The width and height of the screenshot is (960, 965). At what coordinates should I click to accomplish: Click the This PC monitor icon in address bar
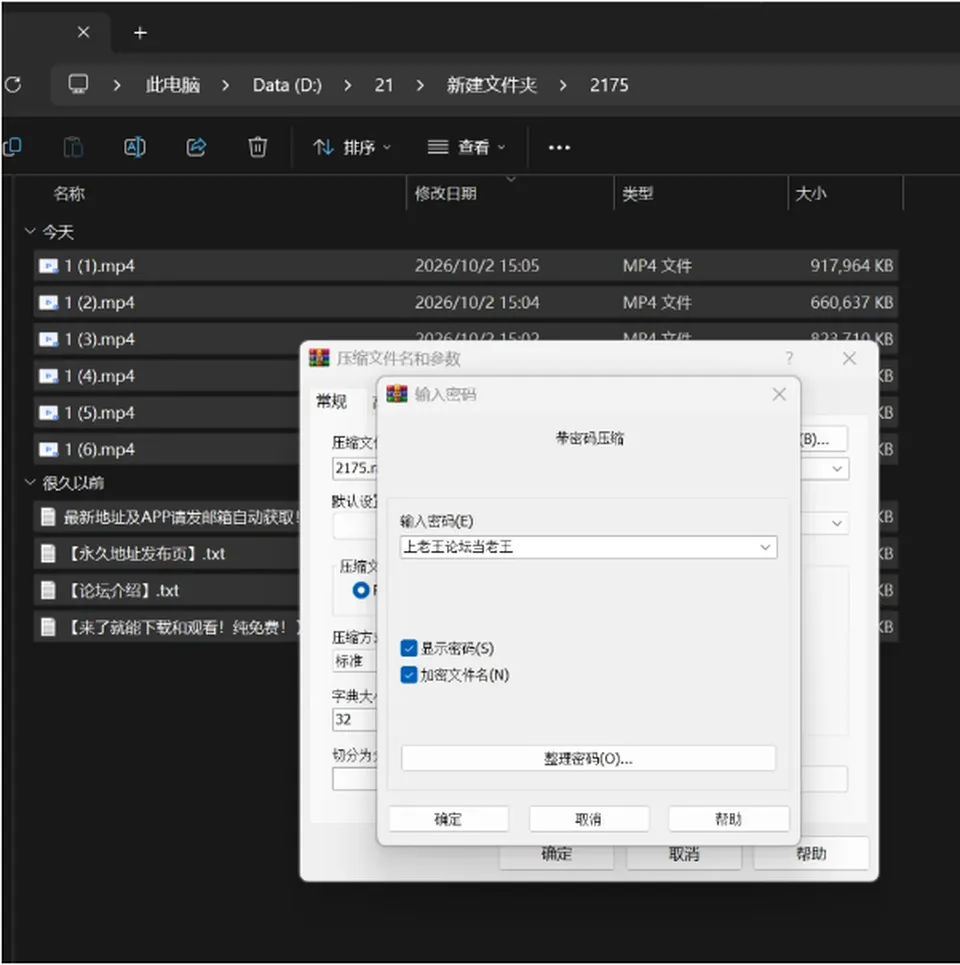pos(78,84)
